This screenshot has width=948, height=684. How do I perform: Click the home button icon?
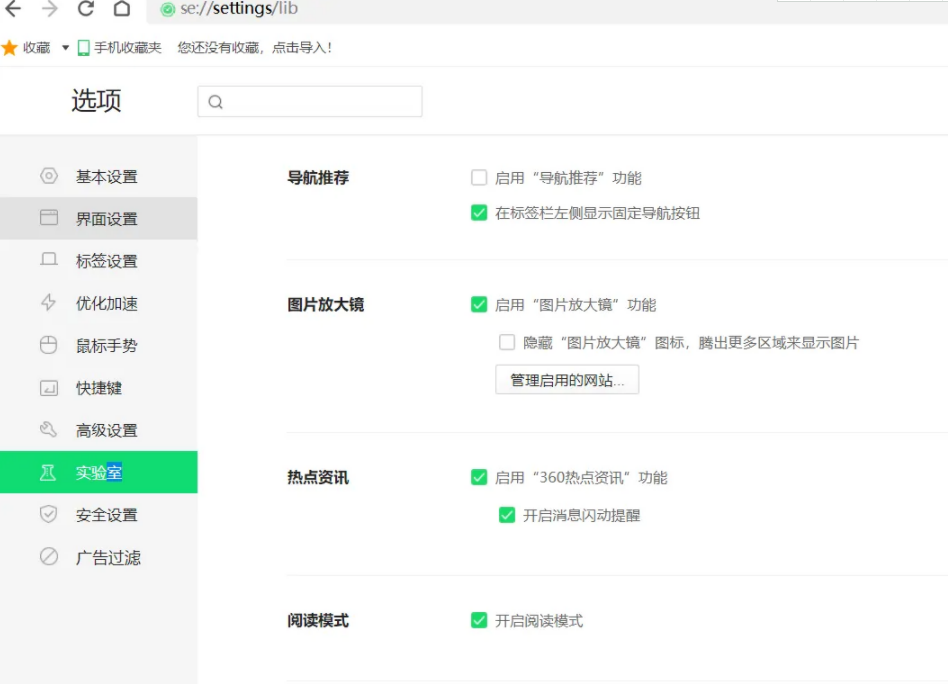(122, 9)
